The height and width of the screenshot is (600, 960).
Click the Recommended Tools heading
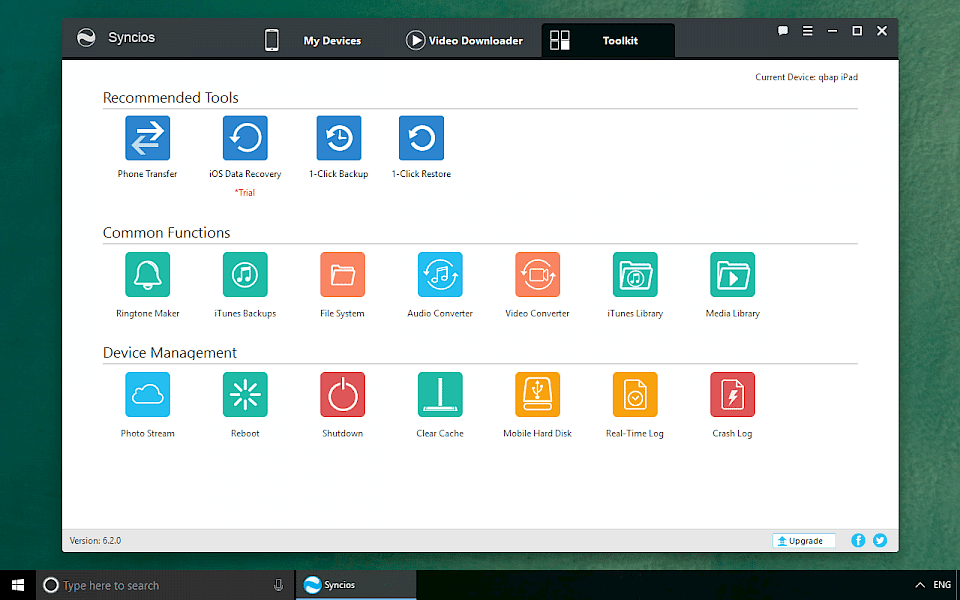171,98
